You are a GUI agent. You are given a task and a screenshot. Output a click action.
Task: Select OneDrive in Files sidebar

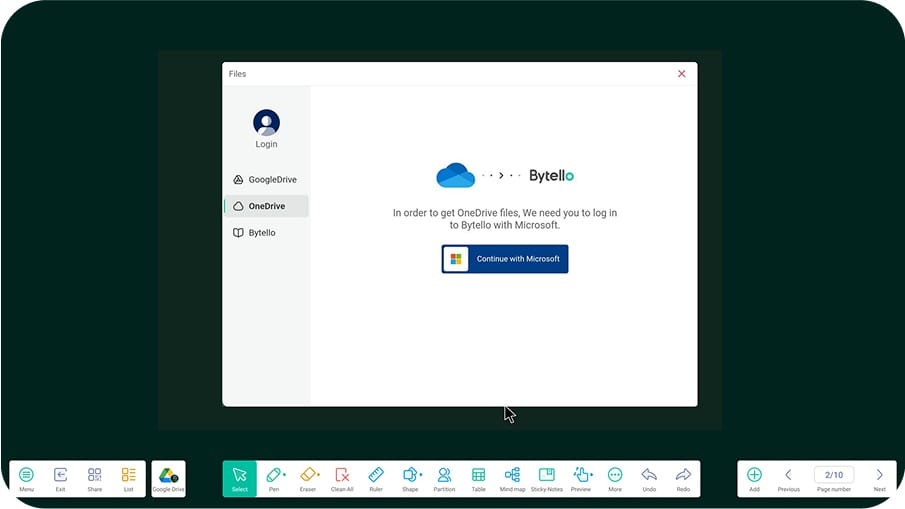266,206
